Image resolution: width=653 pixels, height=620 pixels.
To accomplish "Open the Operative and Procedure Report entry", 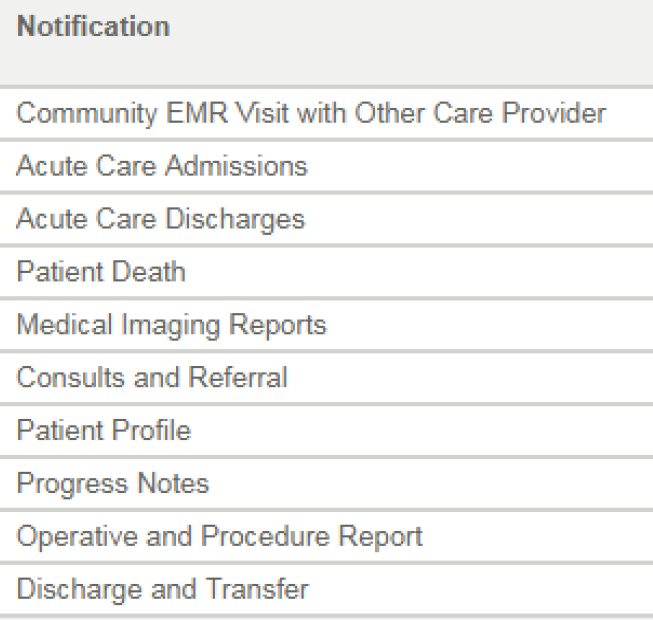I will tap(219, 536).
